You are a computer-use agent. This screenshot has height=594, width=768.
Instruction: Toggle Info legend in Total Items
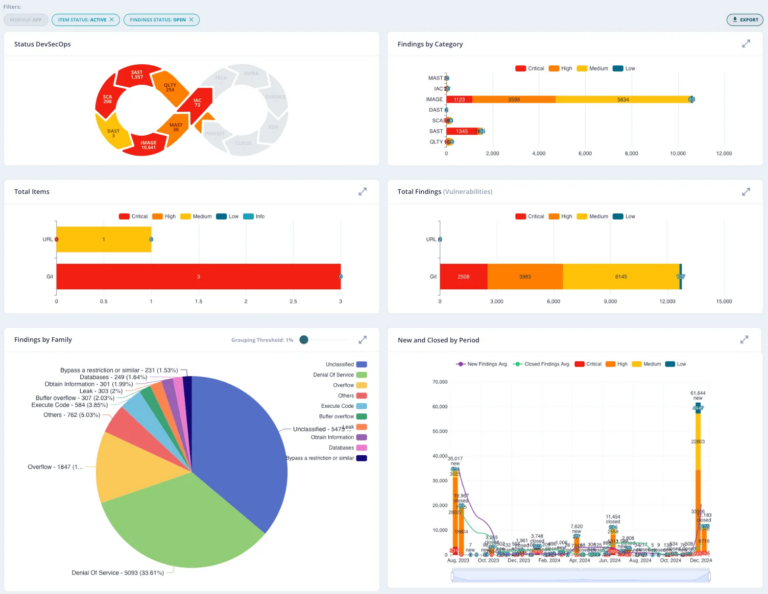click(x=254, y=216)
